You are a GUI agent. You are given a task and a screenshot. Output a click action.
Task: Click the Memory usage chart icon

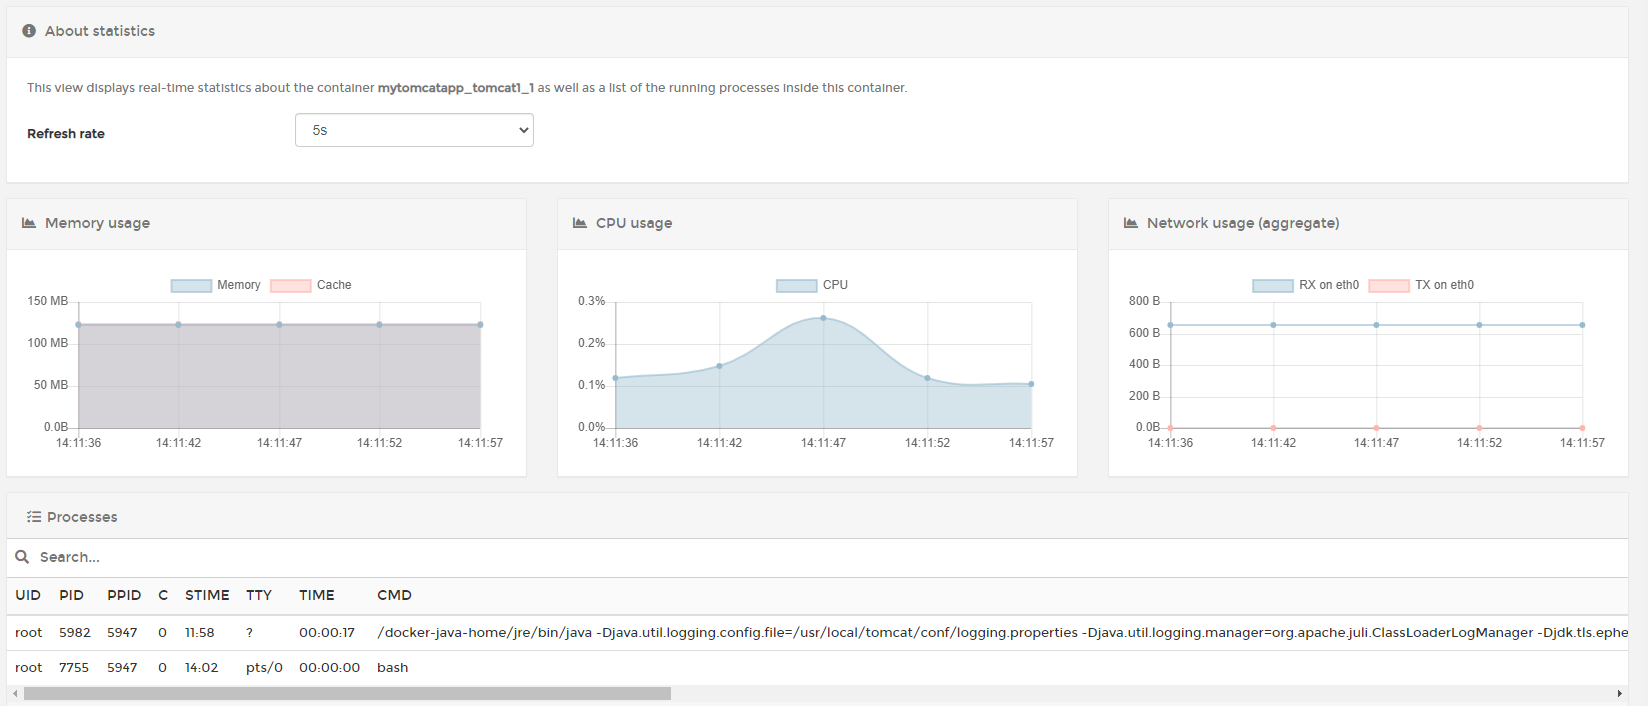click(29, 223)
